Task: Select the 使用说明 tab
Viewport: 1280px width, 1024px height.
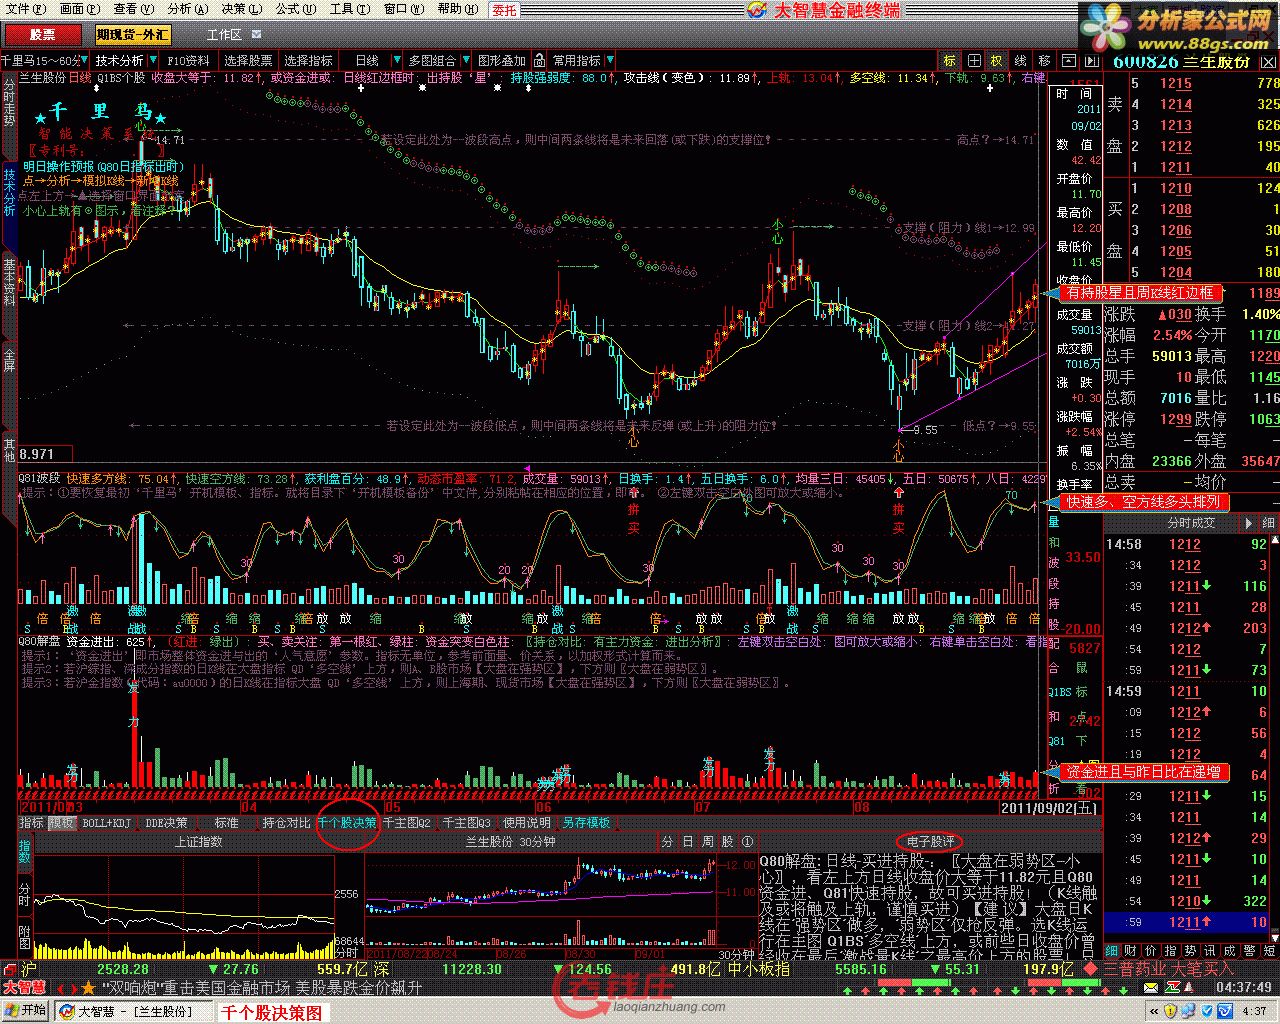Action: pos(526,823)
